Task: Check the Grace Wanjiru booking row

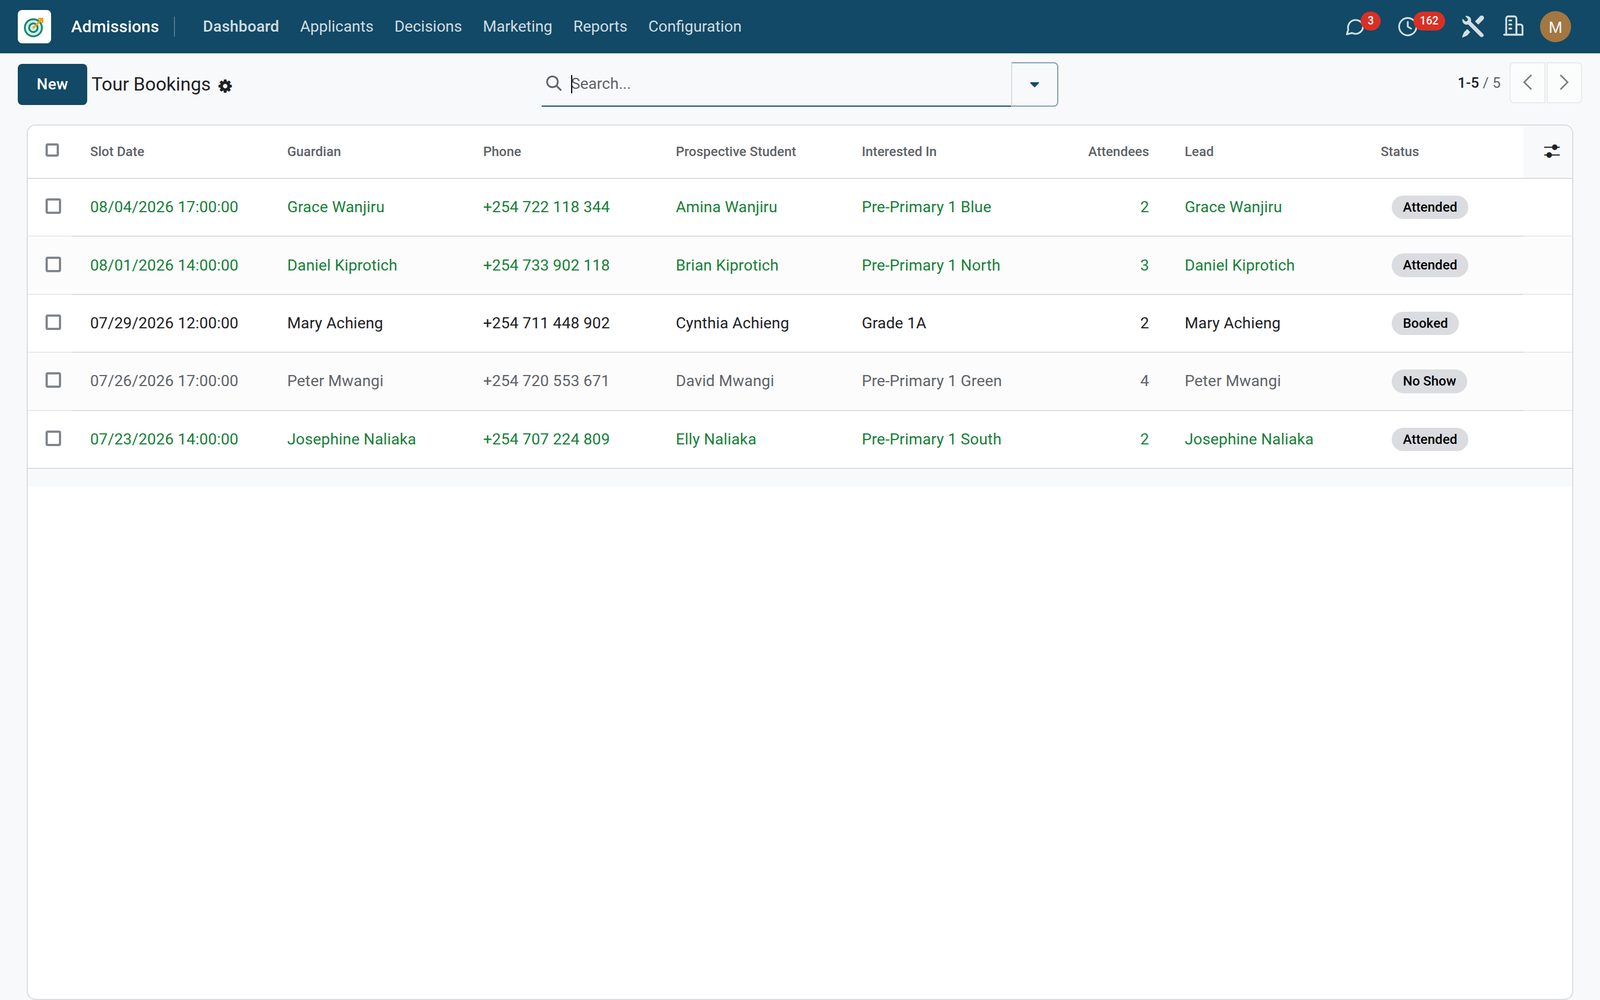Action: coord(53,206)
